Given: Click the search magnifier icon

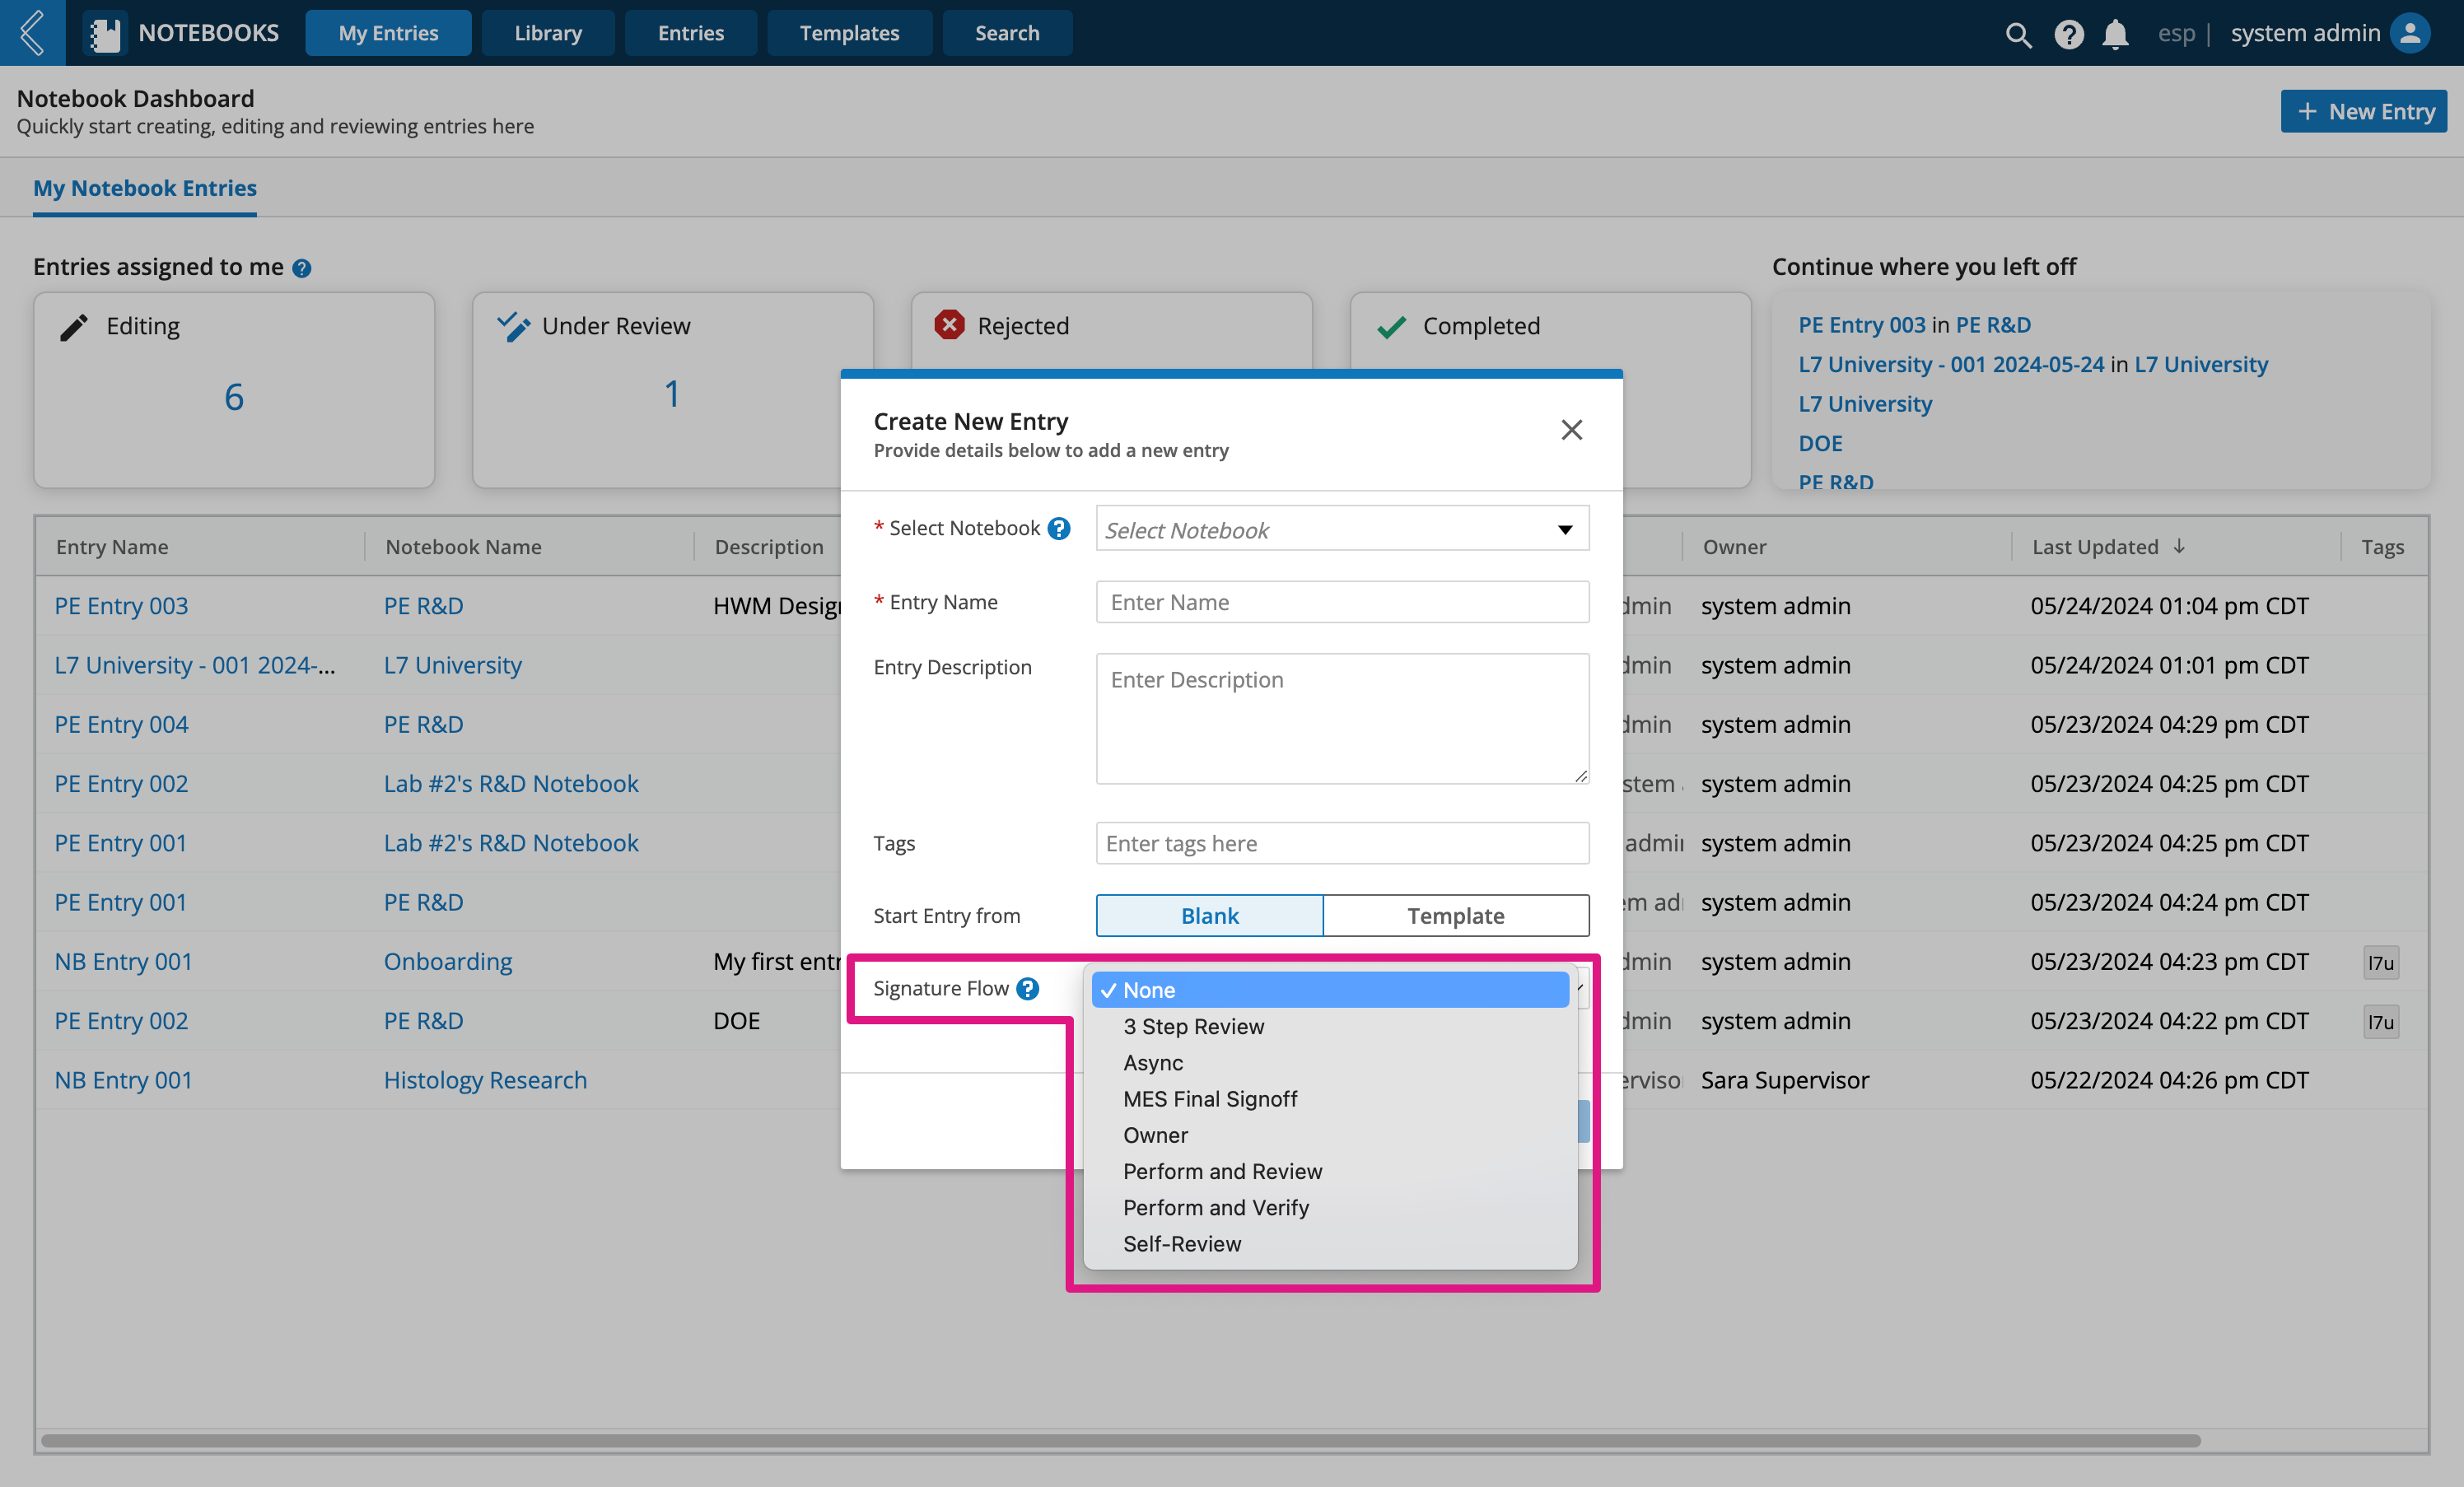Looking at the screenshot, I should coord(2015,31).
